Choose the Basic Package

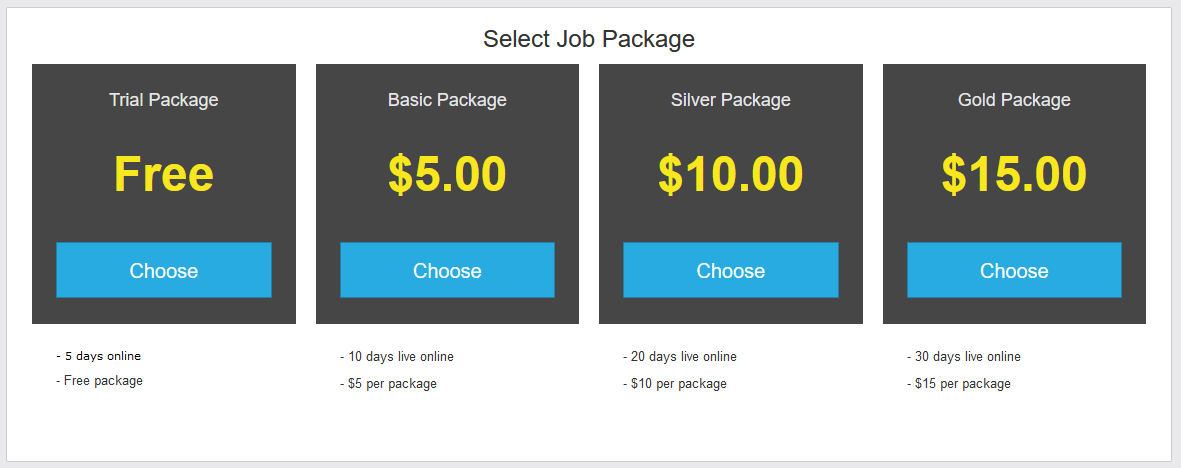[x=447, y=270]
